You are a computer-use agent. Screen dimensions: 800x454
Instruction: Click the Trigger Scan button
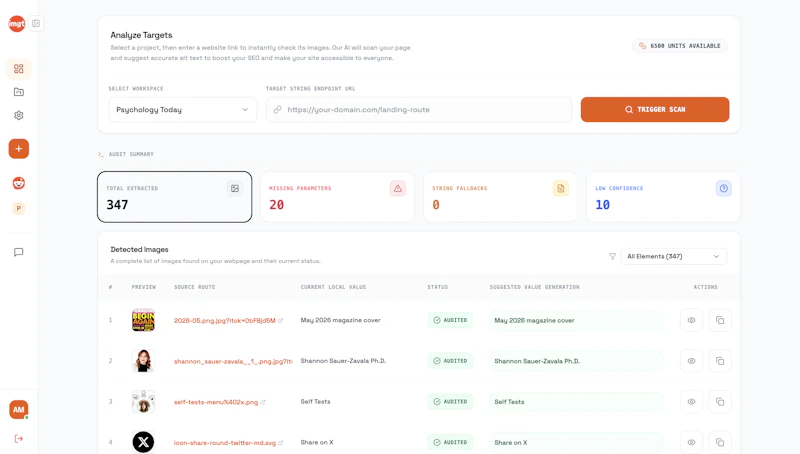pos(655,110)
